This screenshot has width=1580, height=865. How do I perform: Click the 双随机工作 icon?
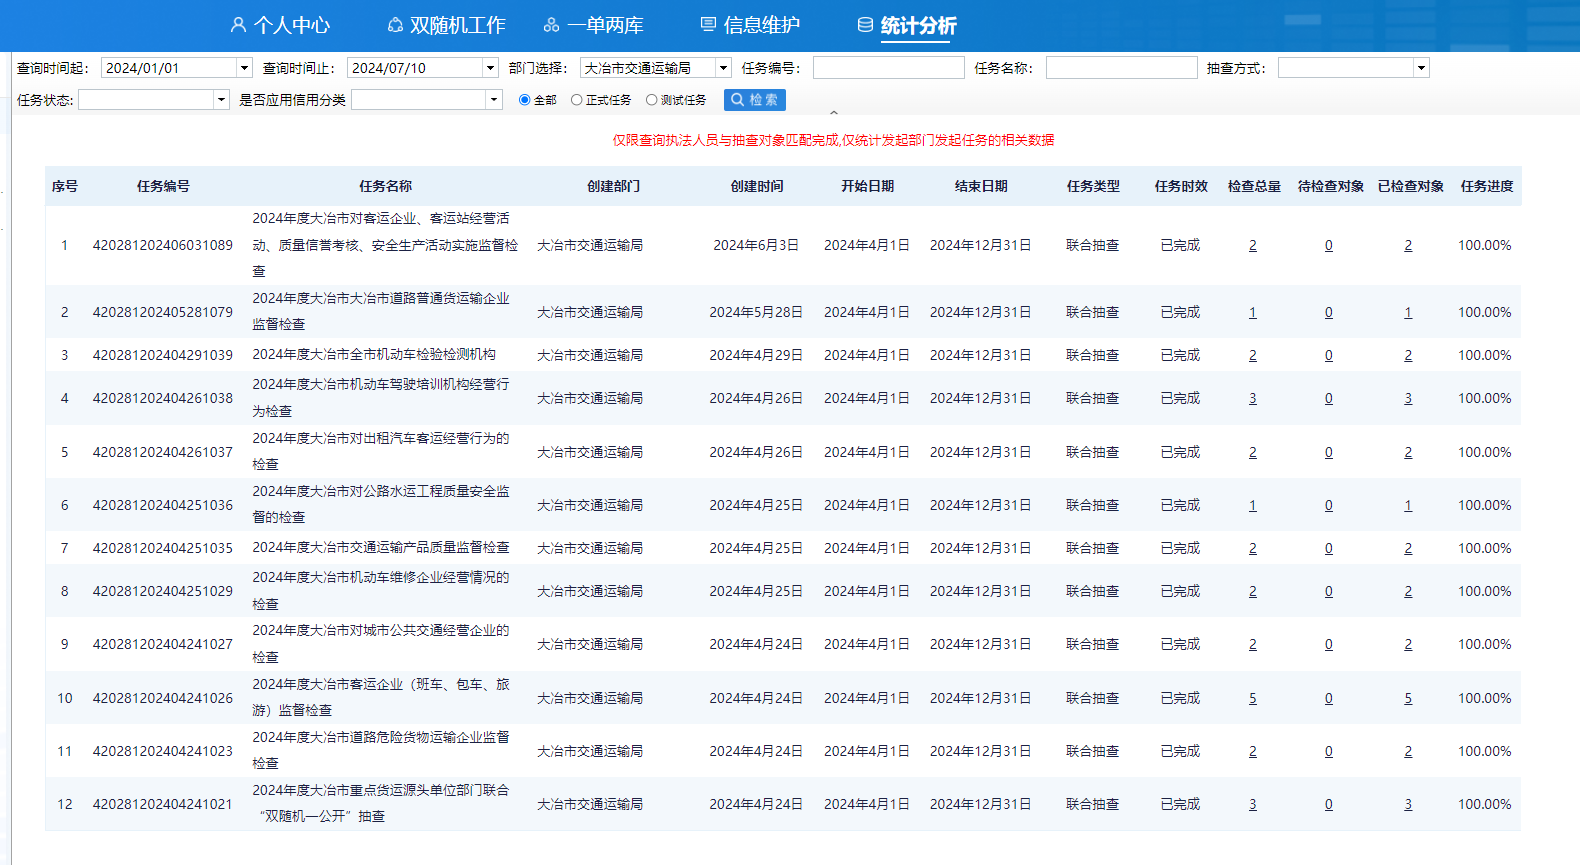click(x=395, y=25)
